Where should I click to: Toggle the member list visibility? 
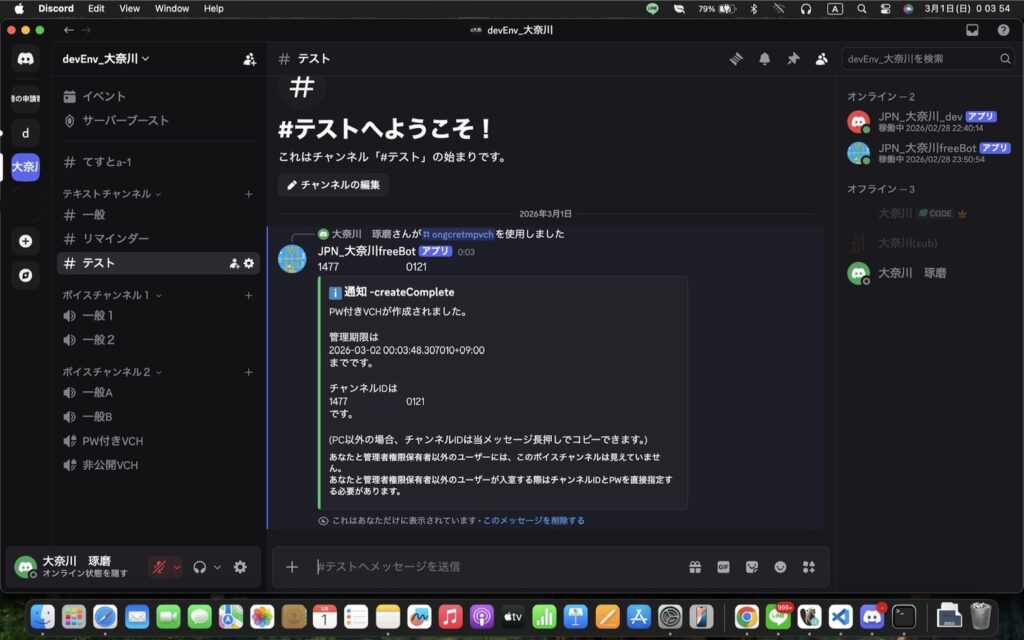(x=821, y=59)
